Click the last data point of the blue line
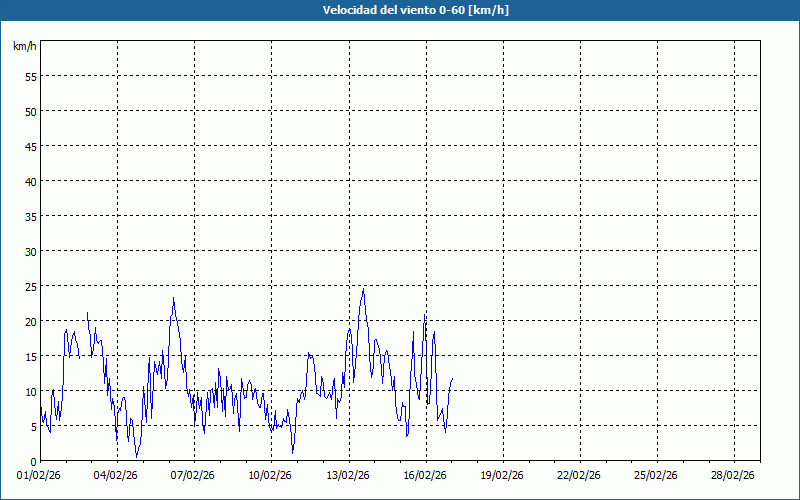 [453, 378]
